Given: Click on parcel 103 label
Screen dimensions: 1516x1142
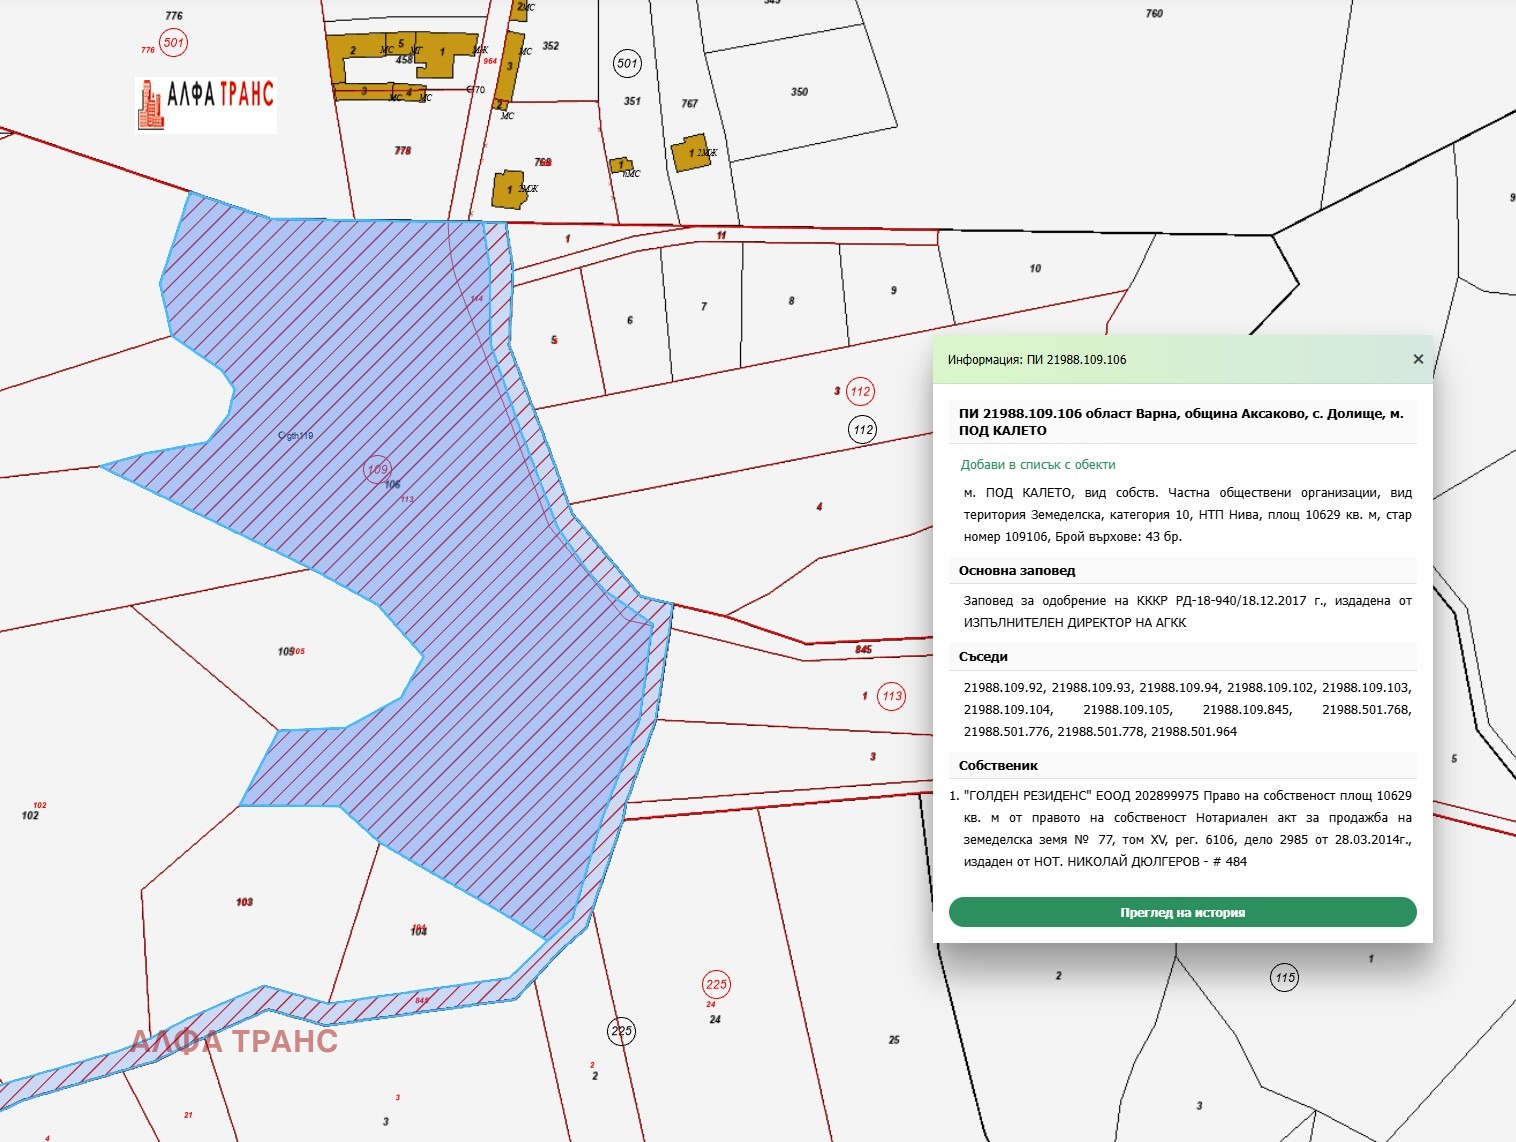Looking at the screenshot, I should pos(245,902).
